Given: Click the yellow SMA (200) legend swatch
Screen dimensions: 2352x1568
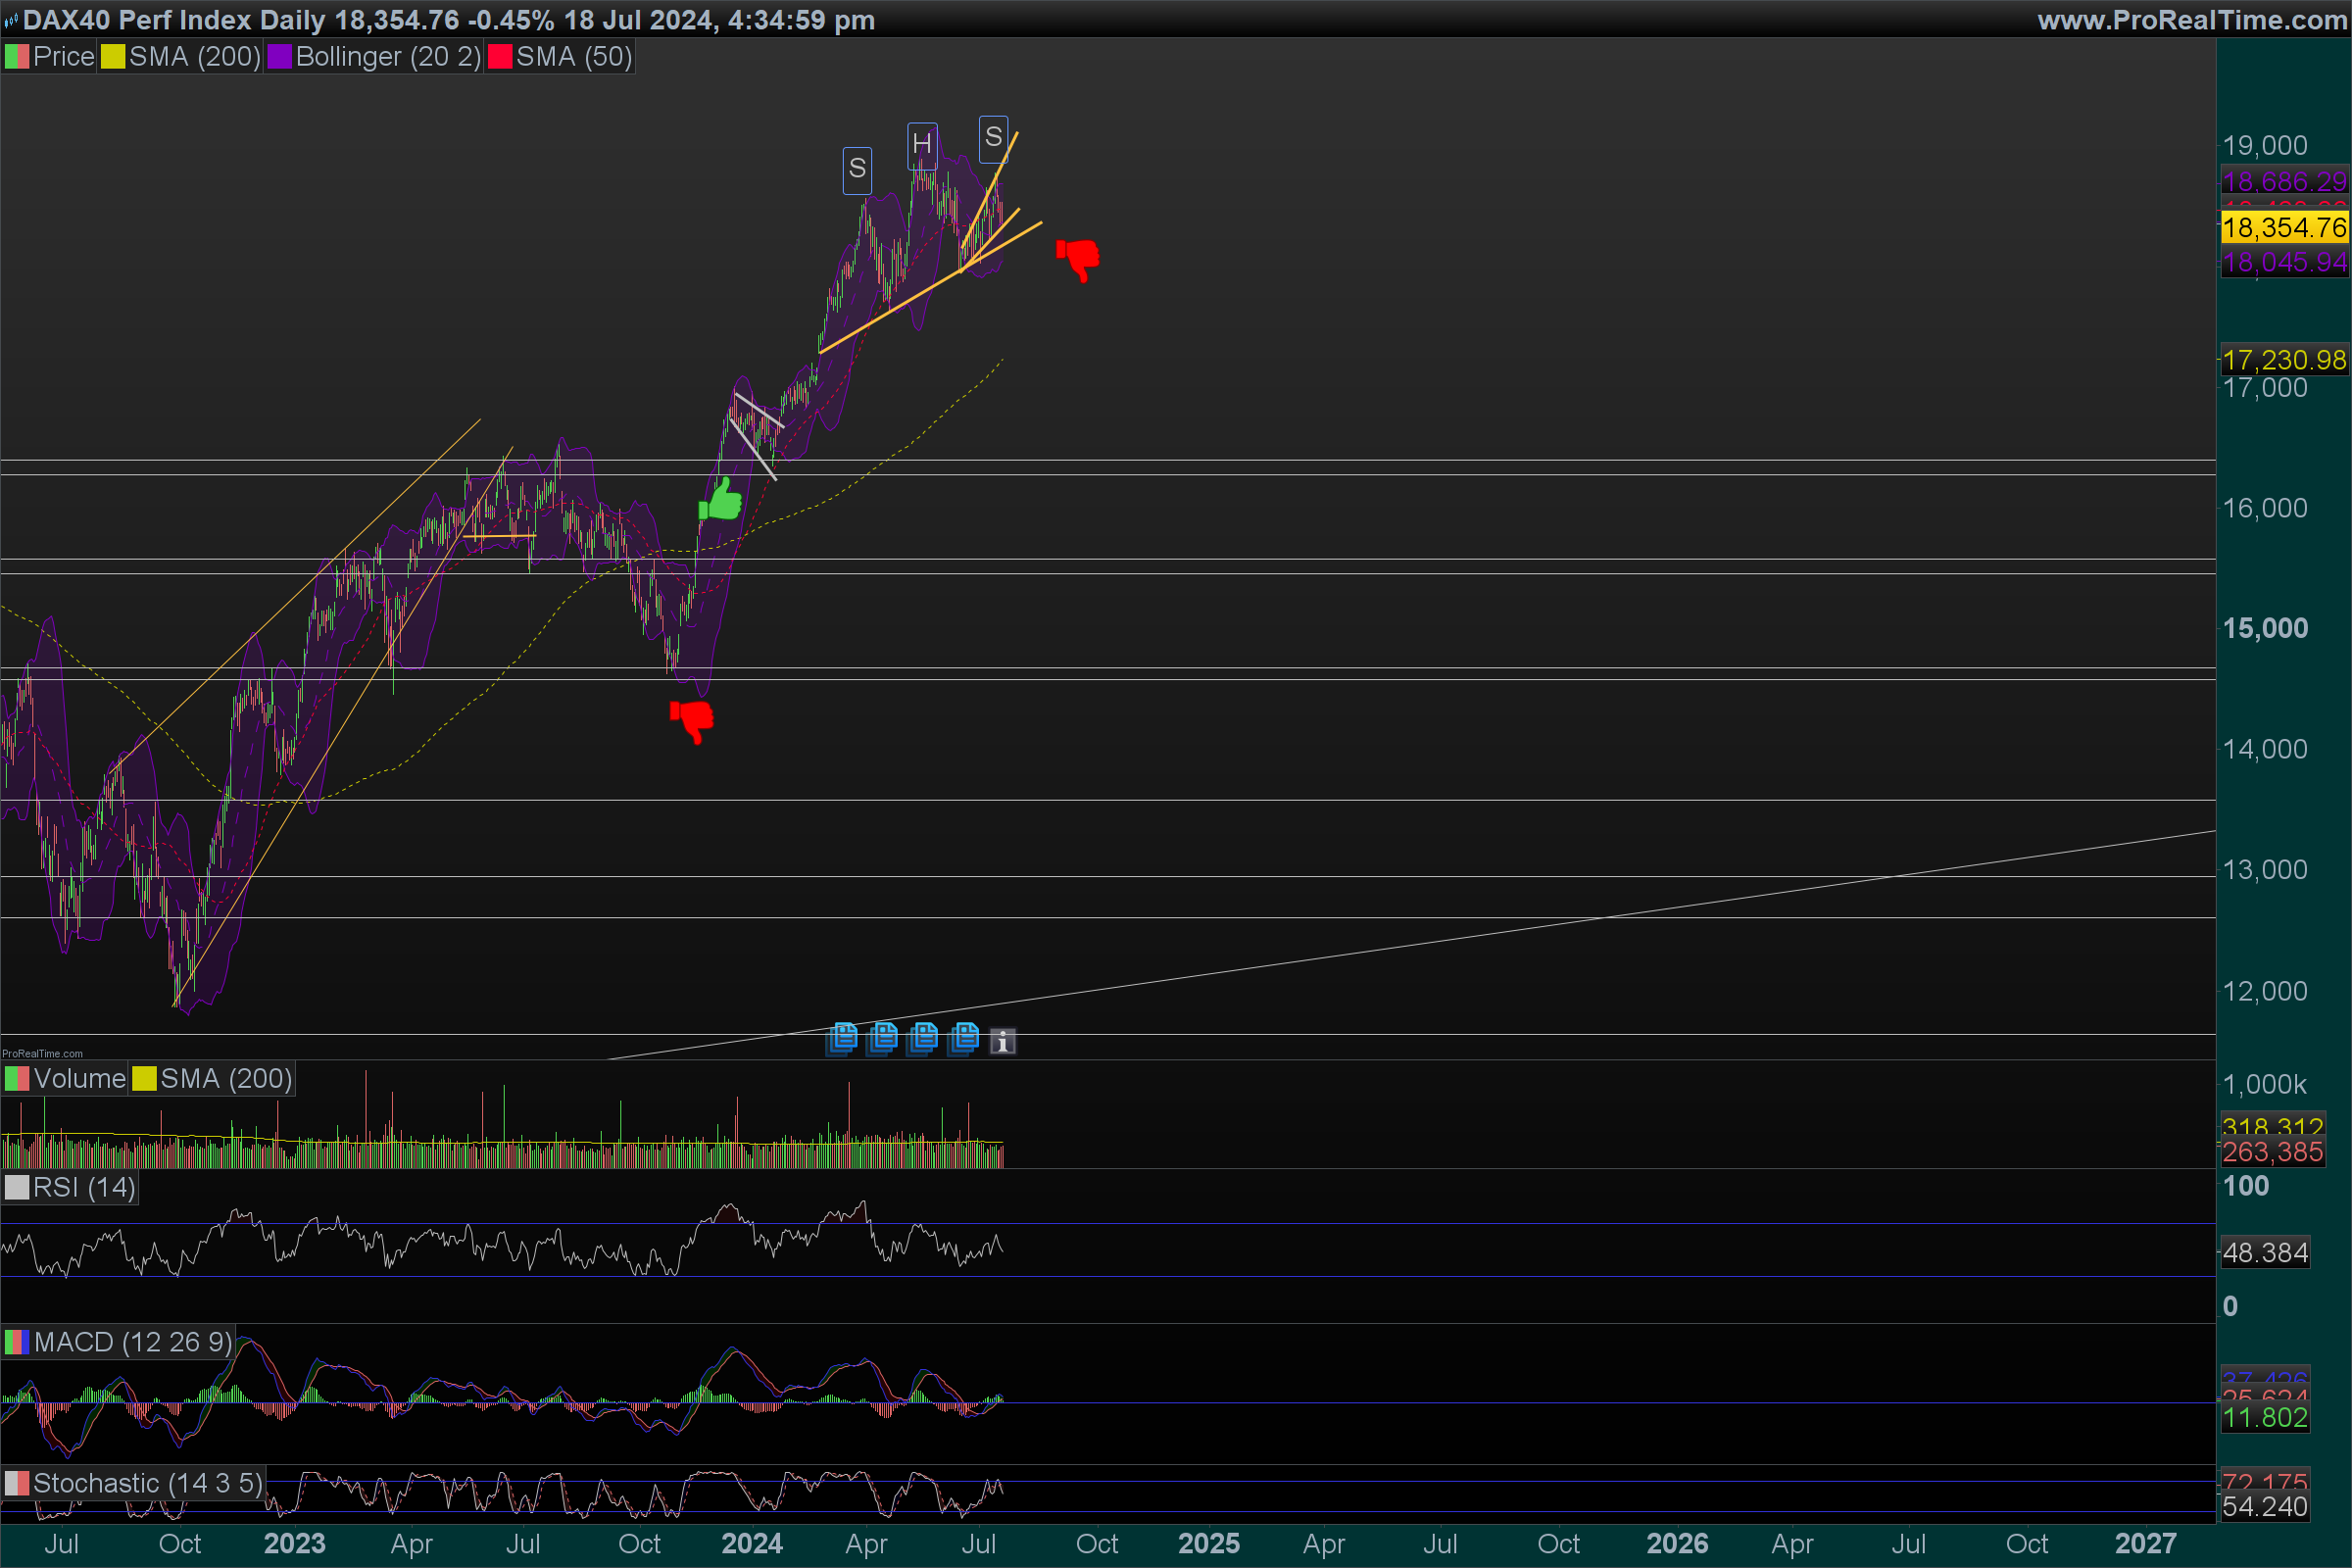Looking at the screenshot, I should point(113,57).
